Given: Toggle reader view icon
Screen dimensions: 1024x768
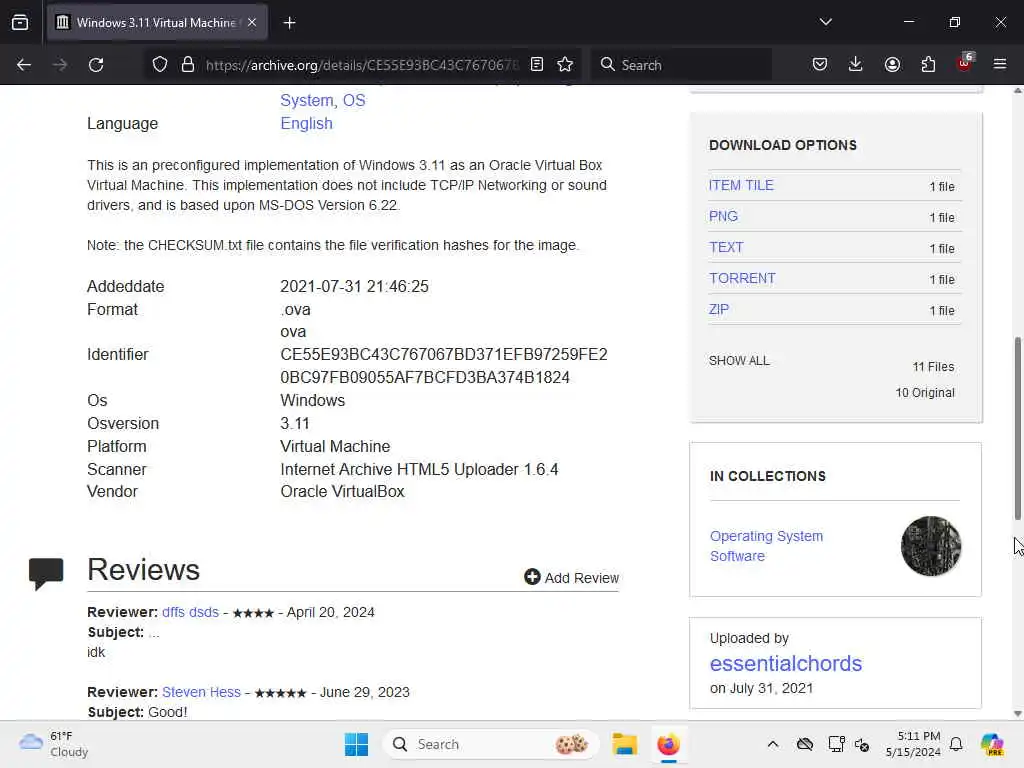Looking at the screenshot, I should pos(537,64).
